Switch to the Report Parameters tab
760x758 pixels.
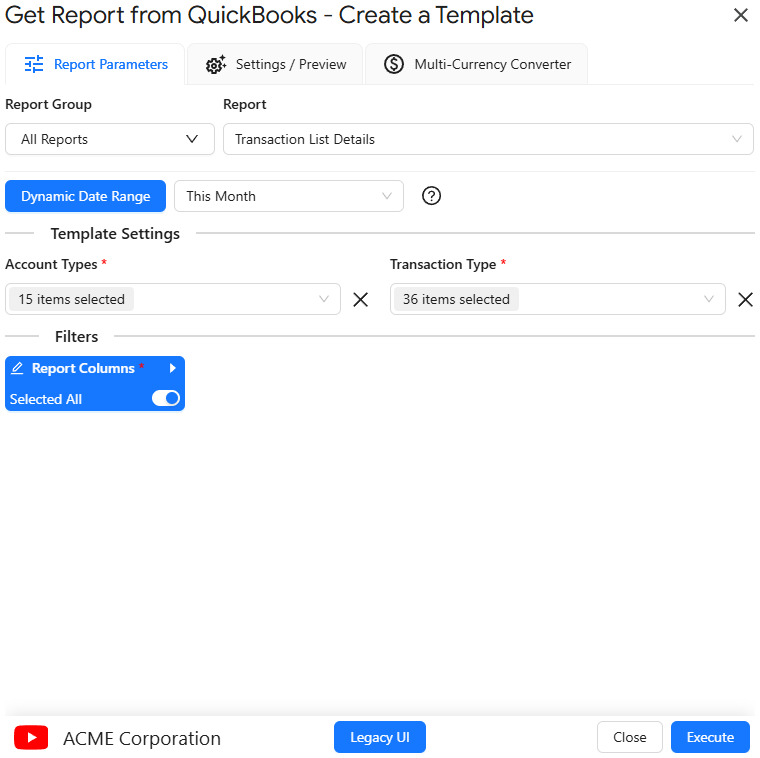click(x=95, y=64)
